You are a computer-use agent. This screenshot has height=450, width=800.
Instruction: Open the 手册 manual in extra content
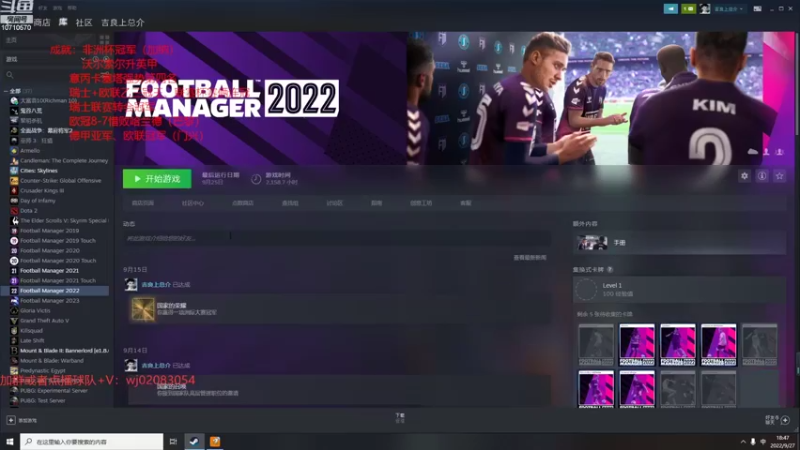click(679, 243)
